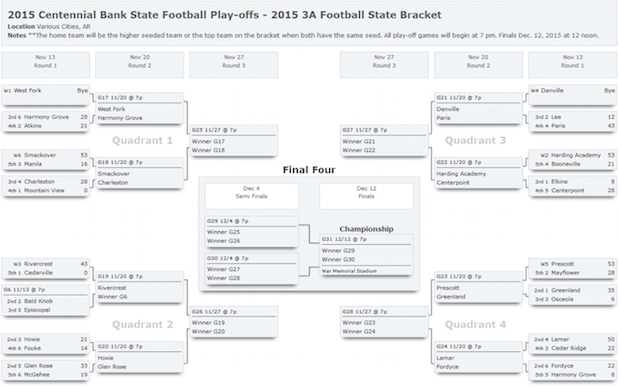The width and height of the screenshot is (620, 387).
Task: Select the Rivercrest vs Cedarville result box
Action: pyautogui.click(x=45, y=268)
